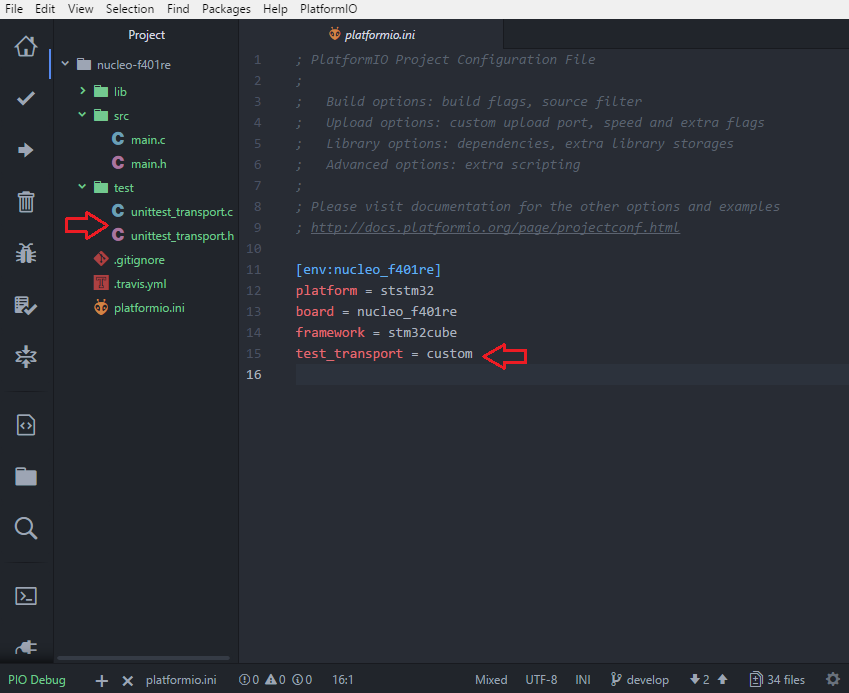The image size is (849, 693).
Task: Open unittest_transport.c file
Action: pos(181,212)
